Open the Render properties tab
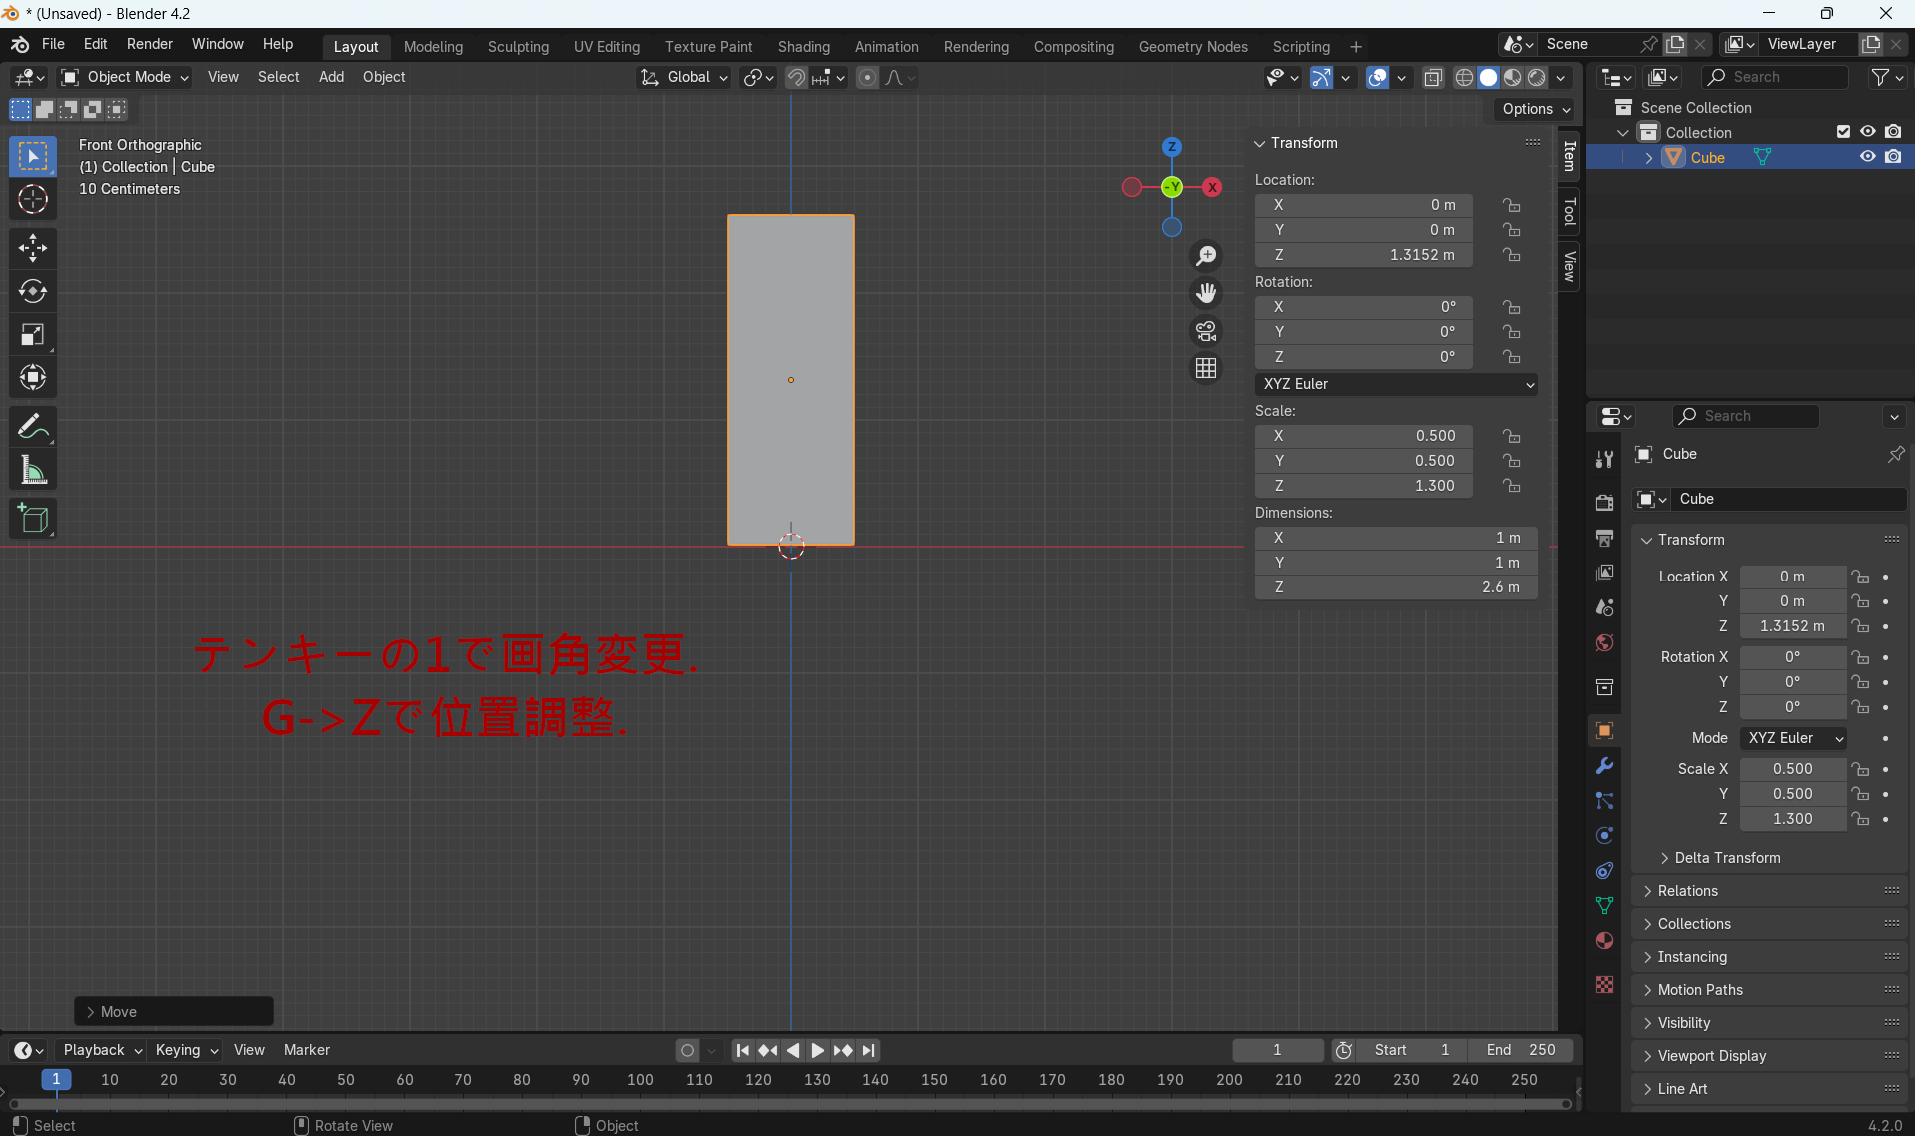The width and height of the screenshot is (1915, 1136). pos(1605,502)
